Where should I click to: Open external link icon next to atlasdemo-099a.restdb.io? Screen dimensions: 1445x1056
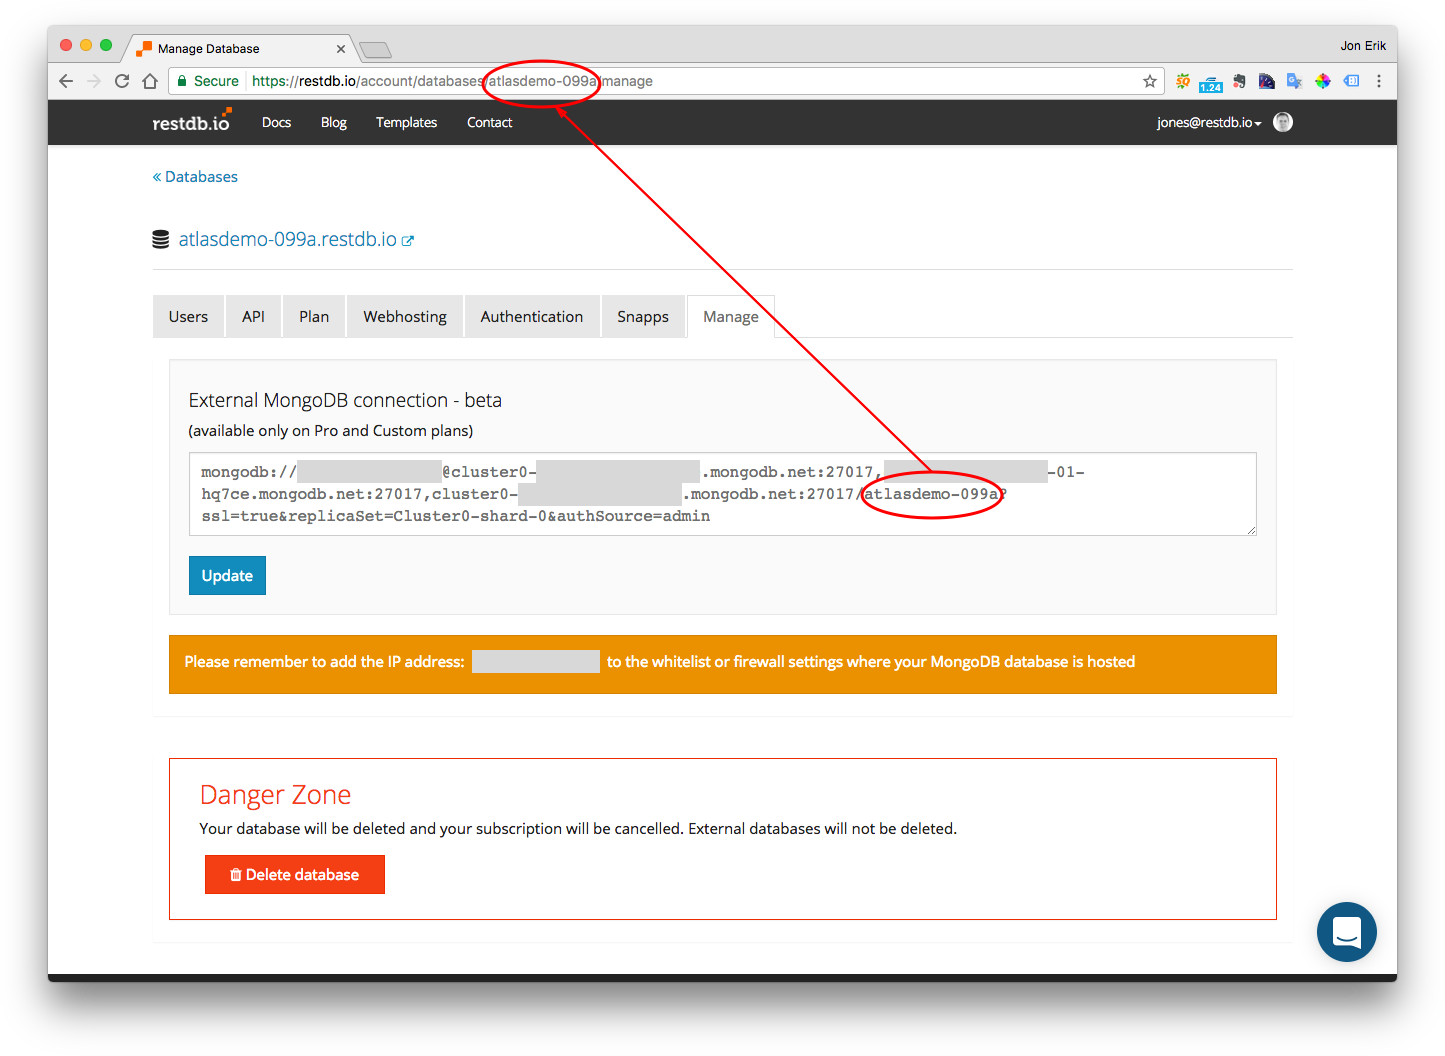(x=408, y=240)
